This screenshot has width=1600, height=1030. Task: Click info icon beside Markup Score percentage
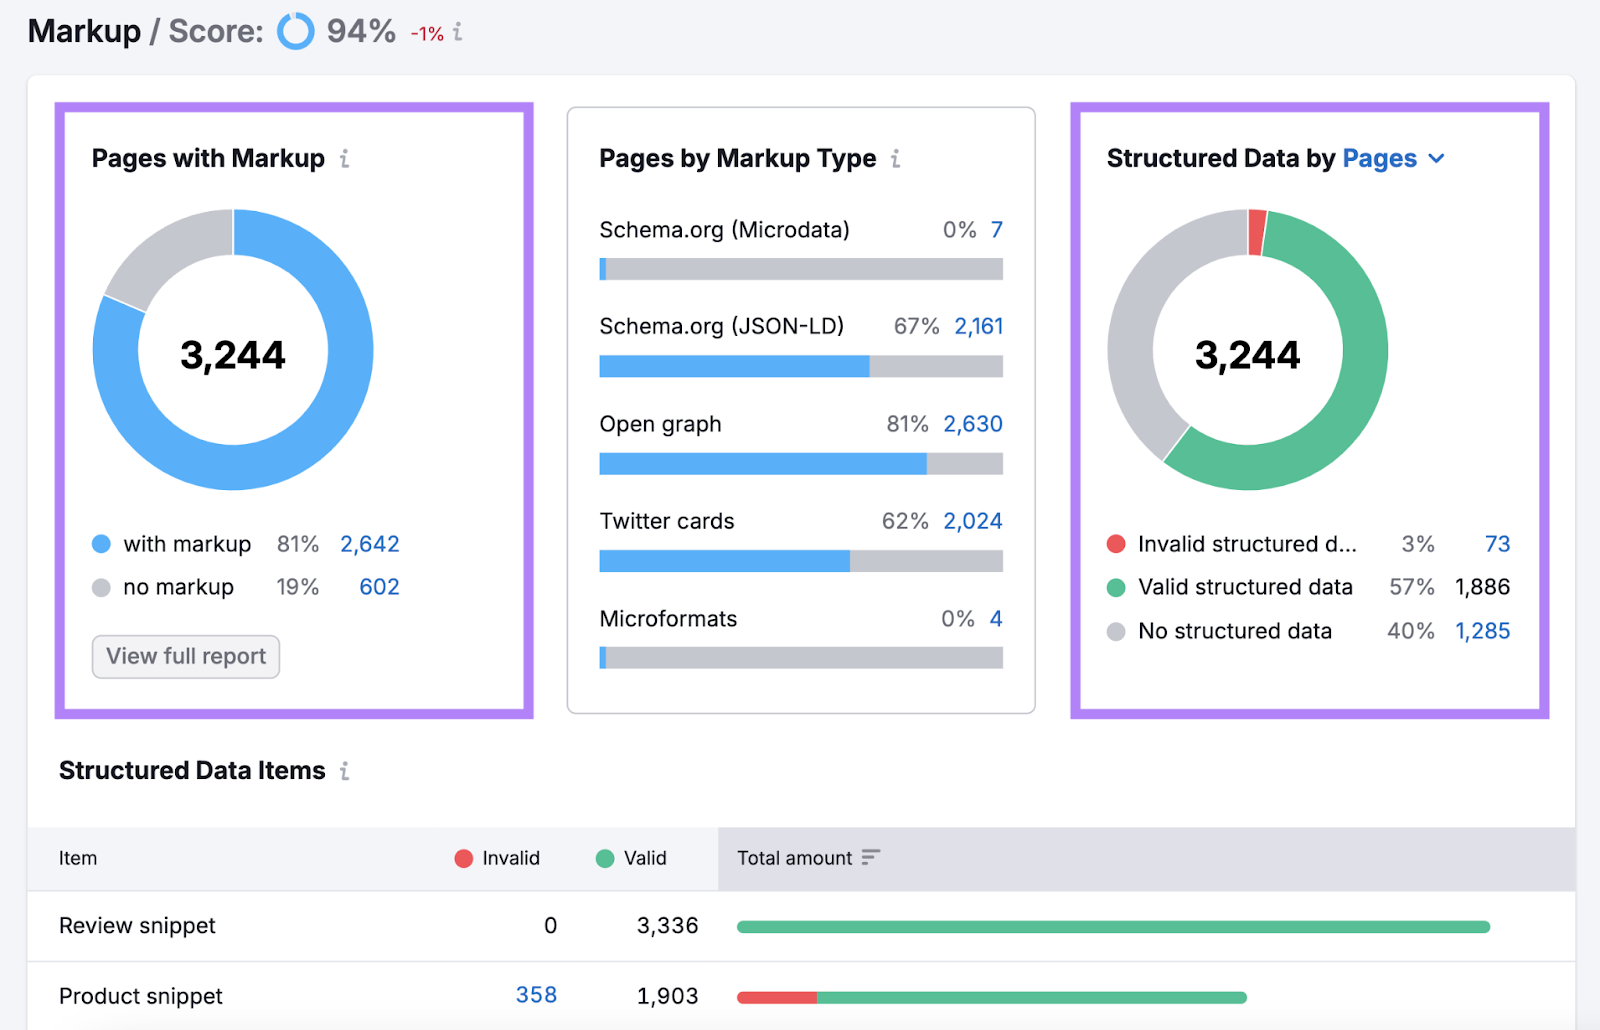coord(457,32)
